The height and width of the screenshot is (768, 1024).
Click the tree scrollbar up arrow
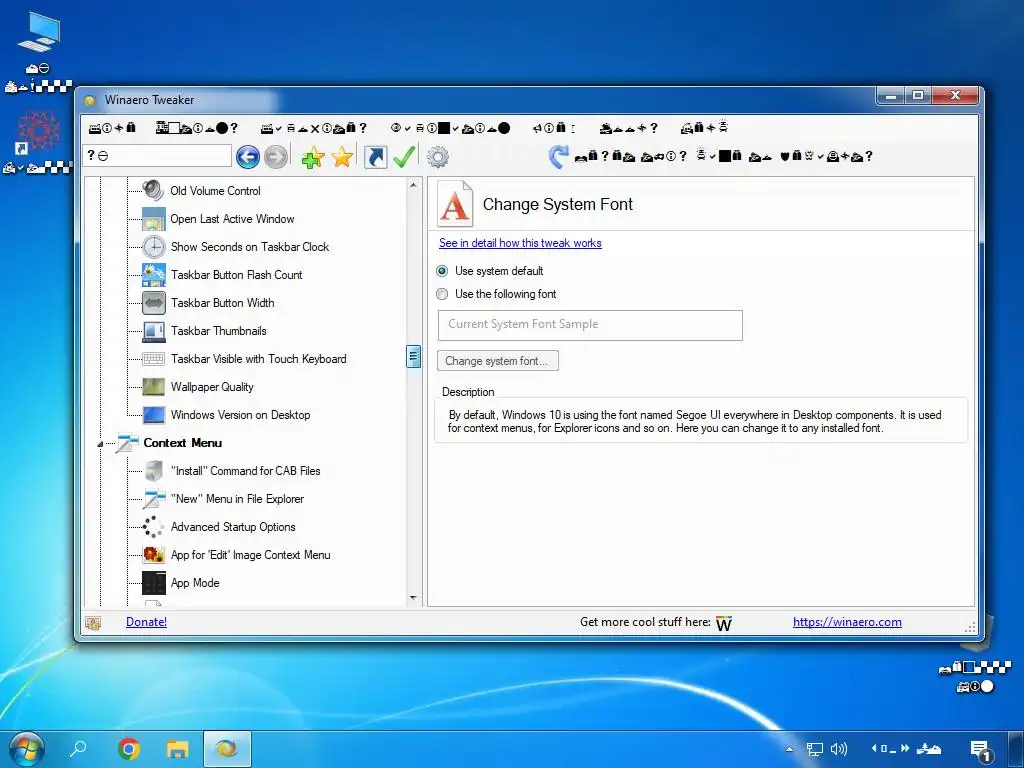413,185
